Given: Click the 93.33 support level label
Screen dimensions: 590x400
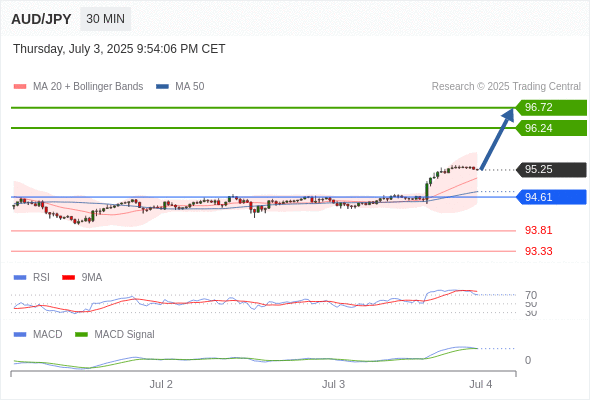Looking at the screenshot, I should click(538, 251).
